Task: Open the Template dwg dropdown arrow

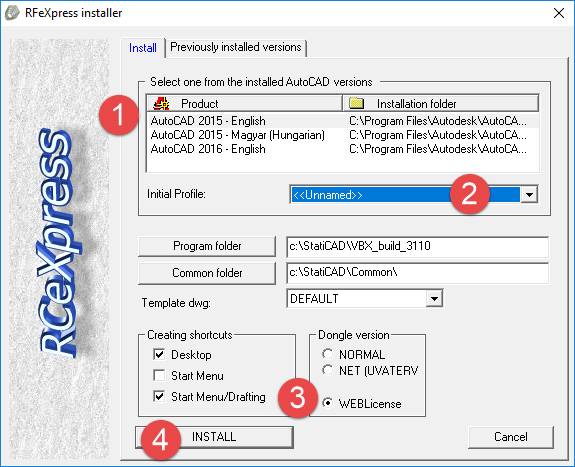Action: (x=434, y=298)
